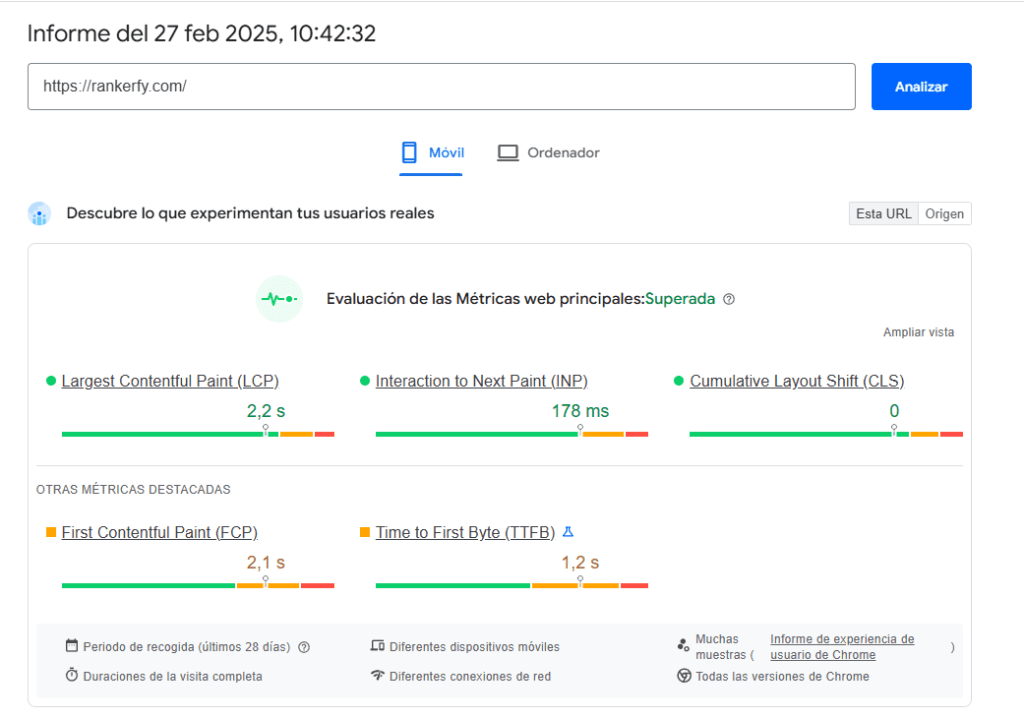The width and height of the screenshot is (1024, 718).
Task: Select the Esta URL toggle option
Action: (x=883, y=214)
